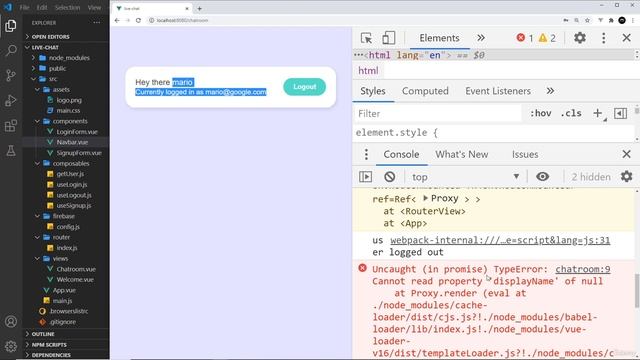The image size is (640, 360).
Task: Open the console settings gear
Action: [627, 177]
